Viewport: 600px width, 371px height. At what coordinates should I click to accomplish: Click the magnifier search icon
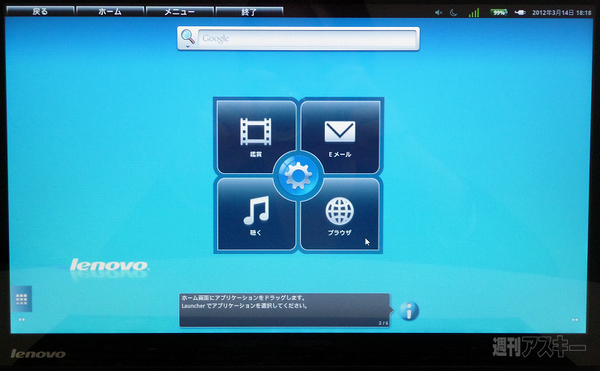pyautogui.click(x=188, y=36)
